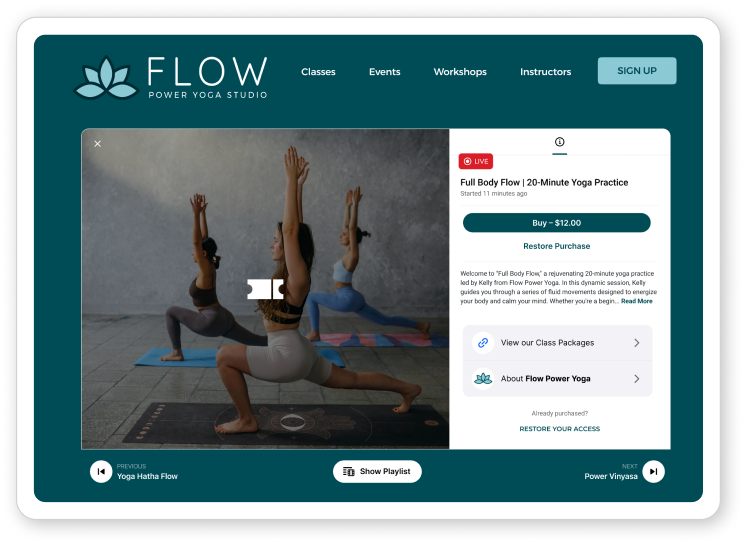Click the playlist icon in Show Playlist
The height and width of the screenshot is (544, 745).
click(x=349, y=471)
